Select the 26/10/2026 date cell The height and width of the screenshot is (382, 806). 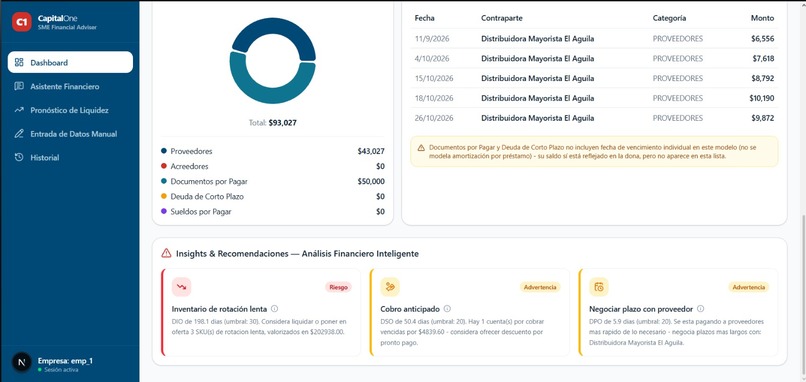point(434,118)
